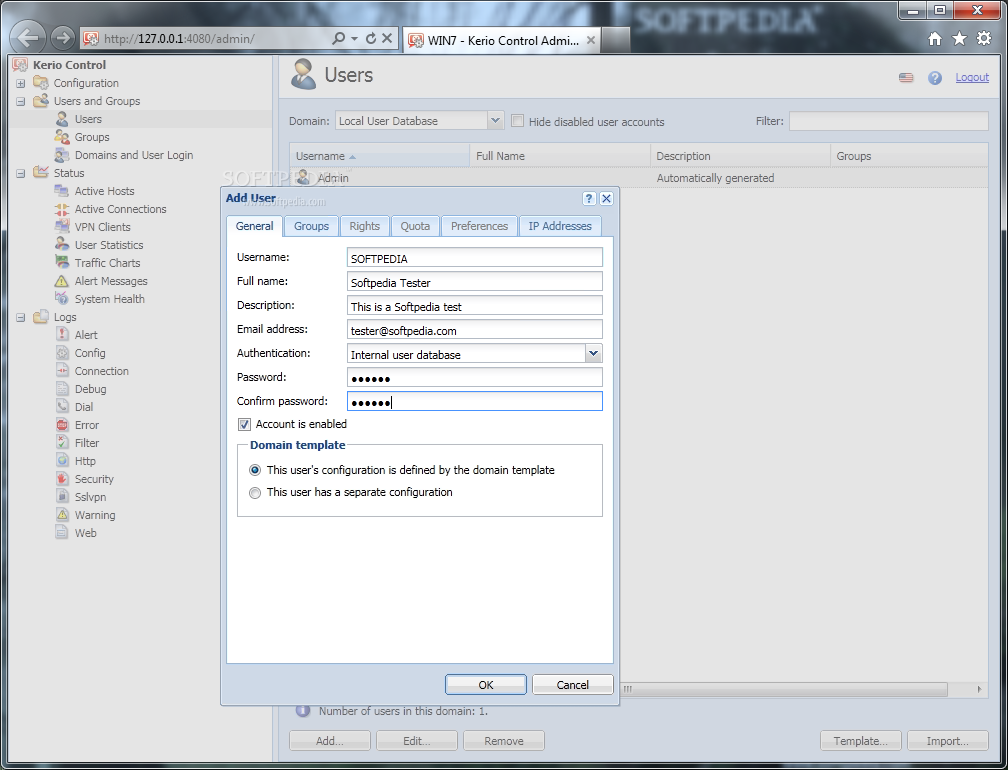This screenshot has height=770, width=1008.
Task: Select configuration defined by domain template
Action: [x=255, y=470]
